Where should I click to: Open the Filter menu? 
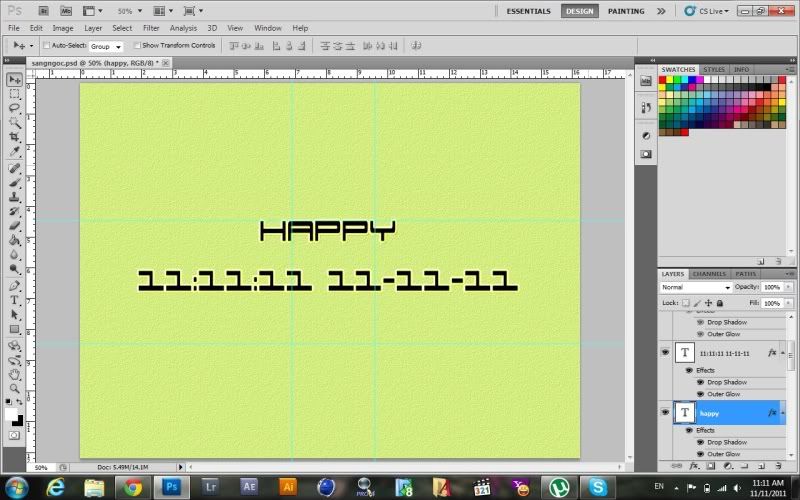point(151,28)
